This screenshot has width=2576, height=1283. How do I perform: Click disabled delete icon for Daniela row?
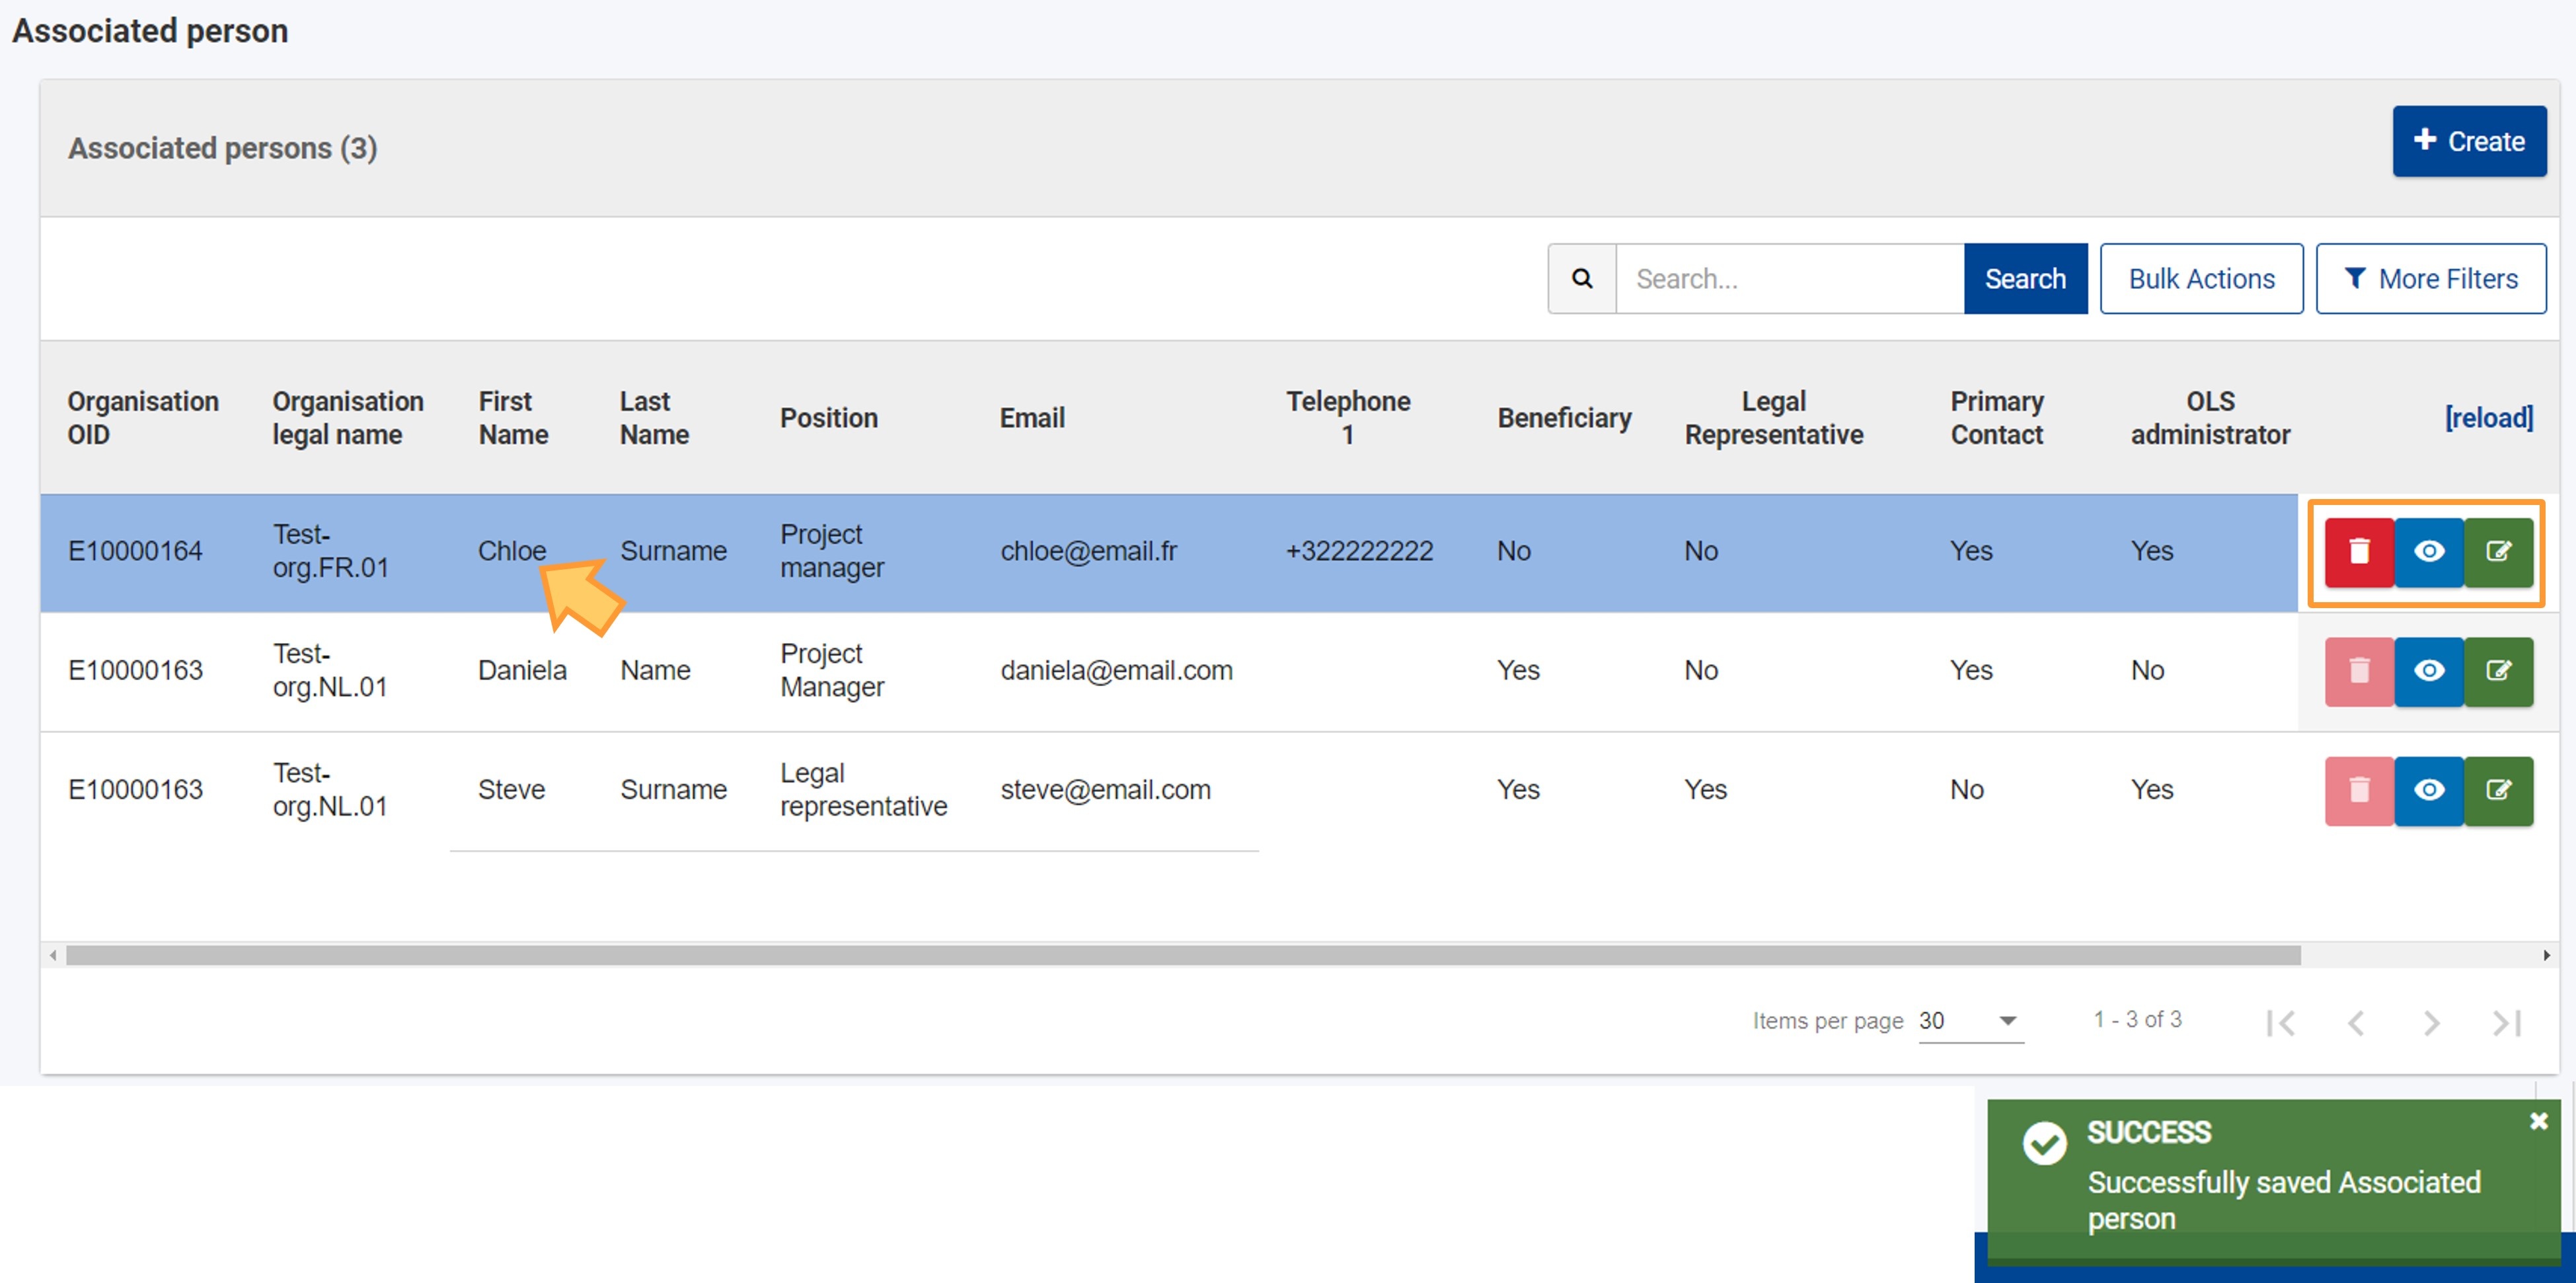pyautogui.click(x=2359, y=671)
